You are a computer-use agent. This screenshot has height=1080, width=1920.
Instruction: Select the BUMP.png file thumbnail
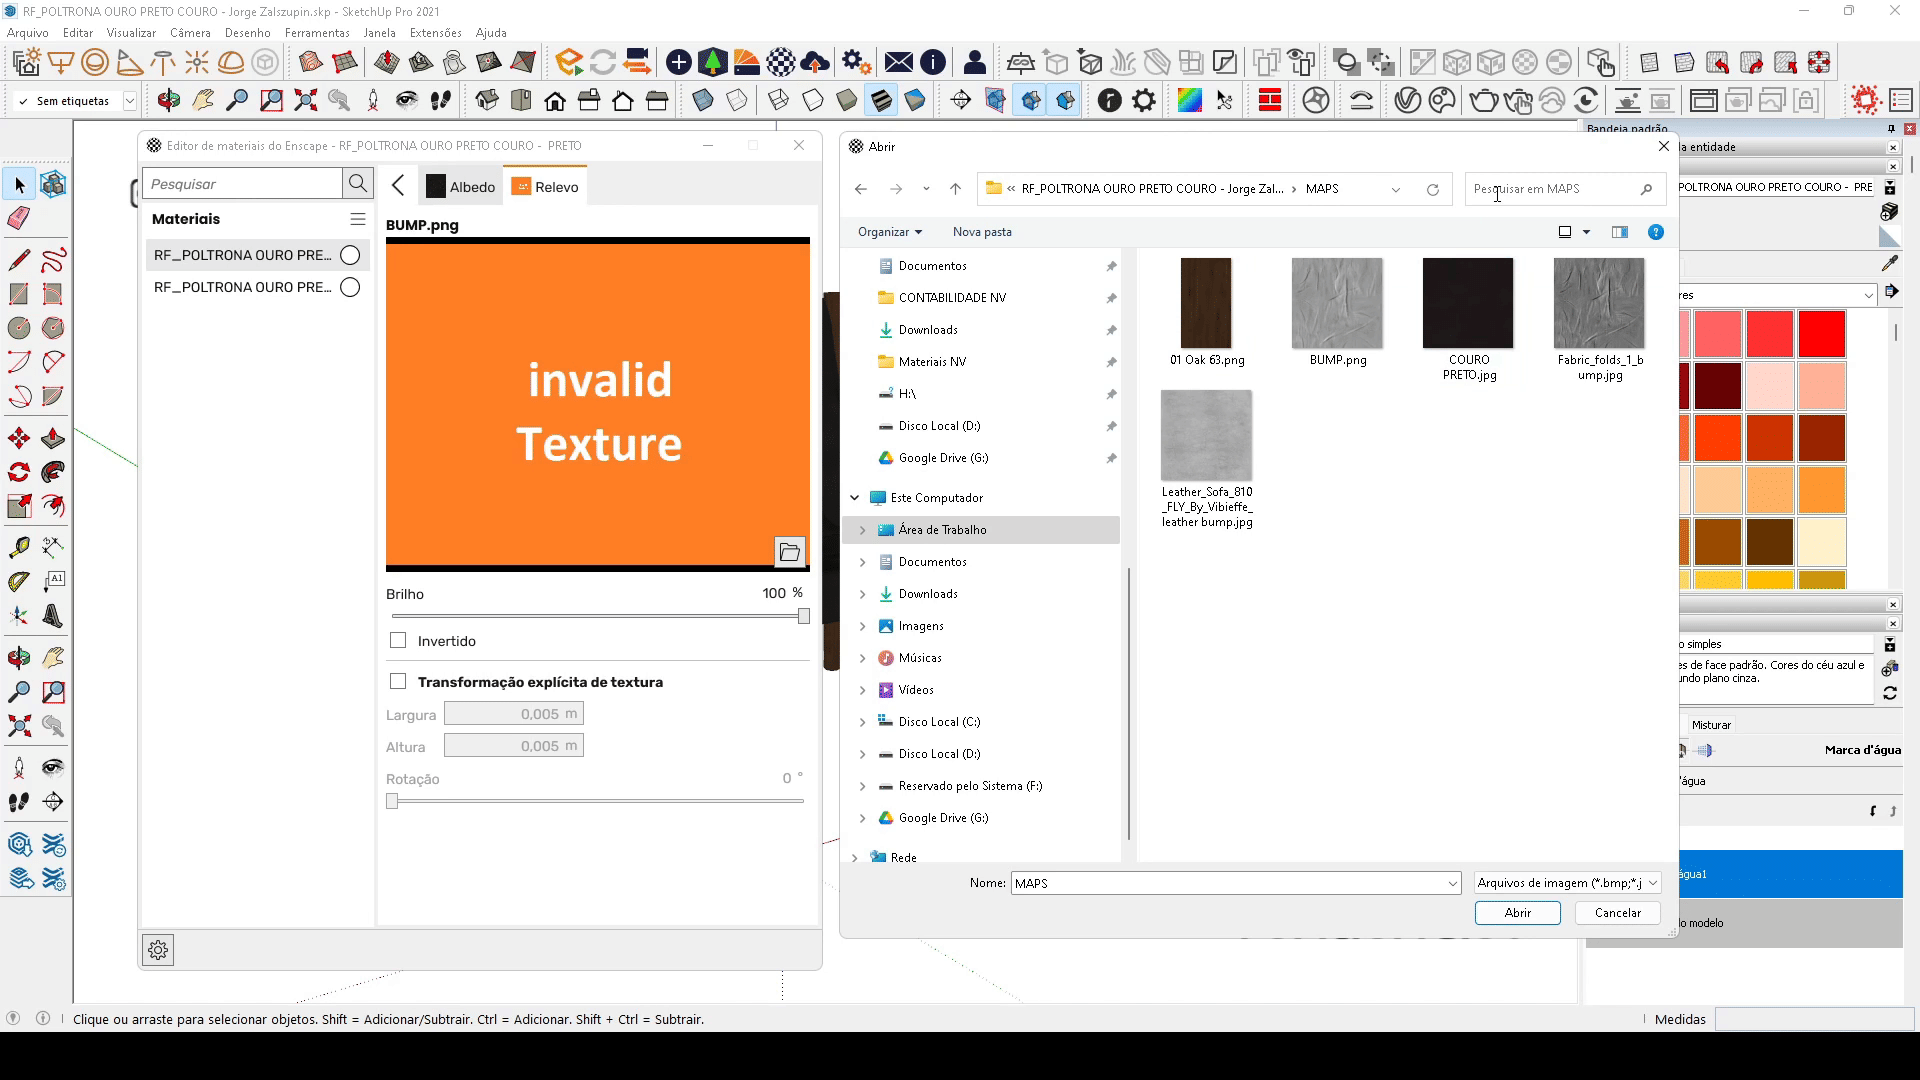click(x=1337, y=304)
